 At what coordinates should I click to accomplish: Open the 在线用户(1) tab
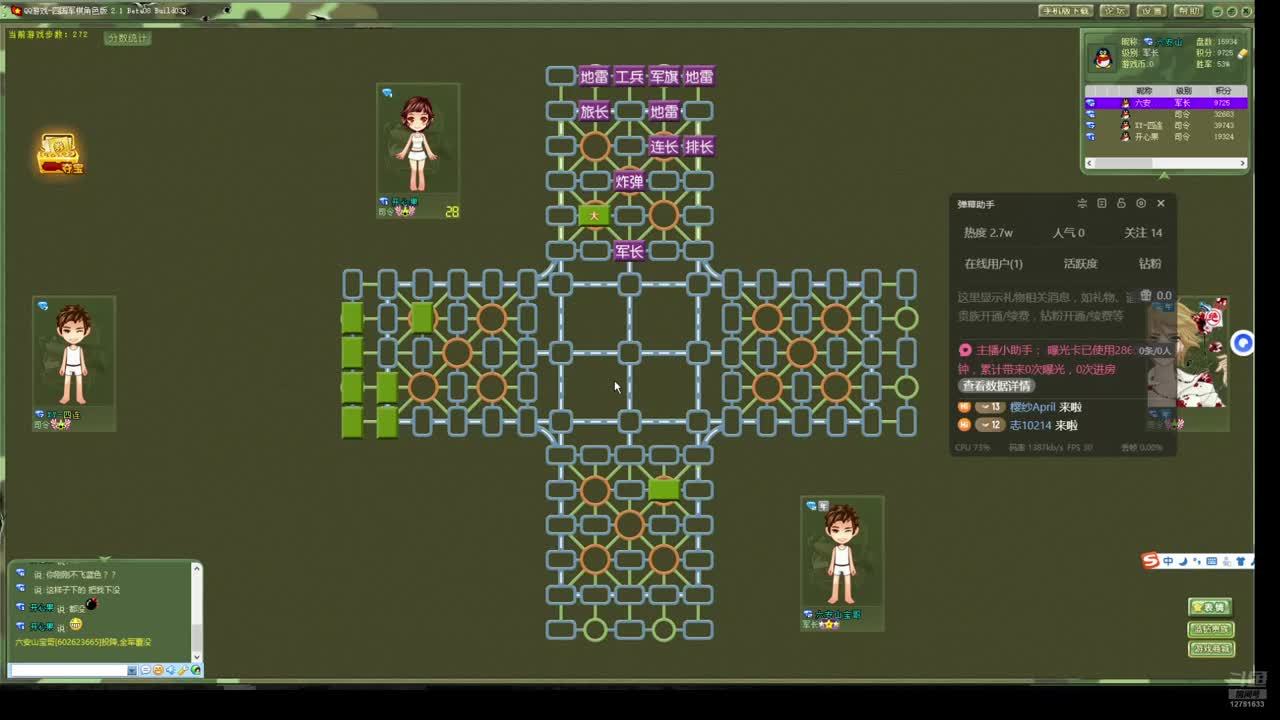993,264
